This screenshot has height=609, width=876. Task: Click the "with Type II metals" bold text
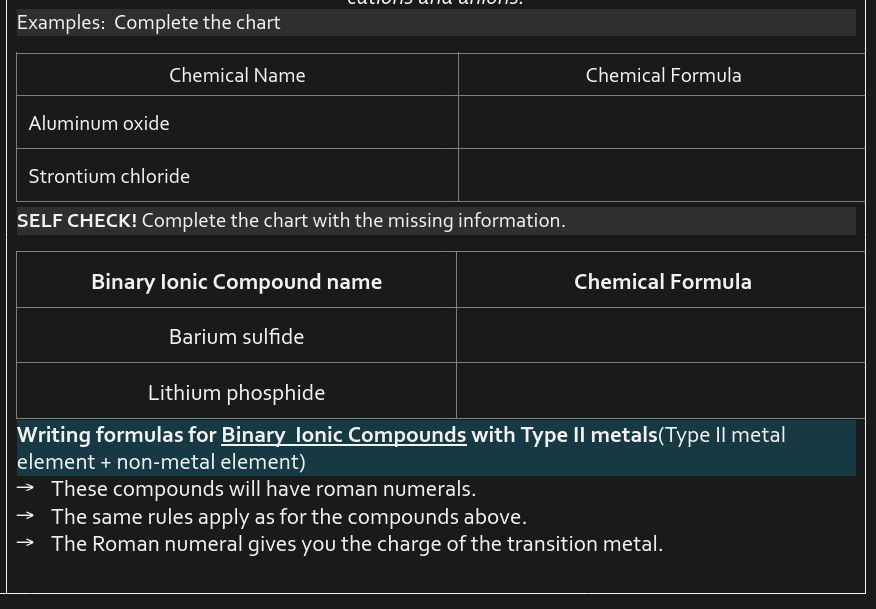563,435
